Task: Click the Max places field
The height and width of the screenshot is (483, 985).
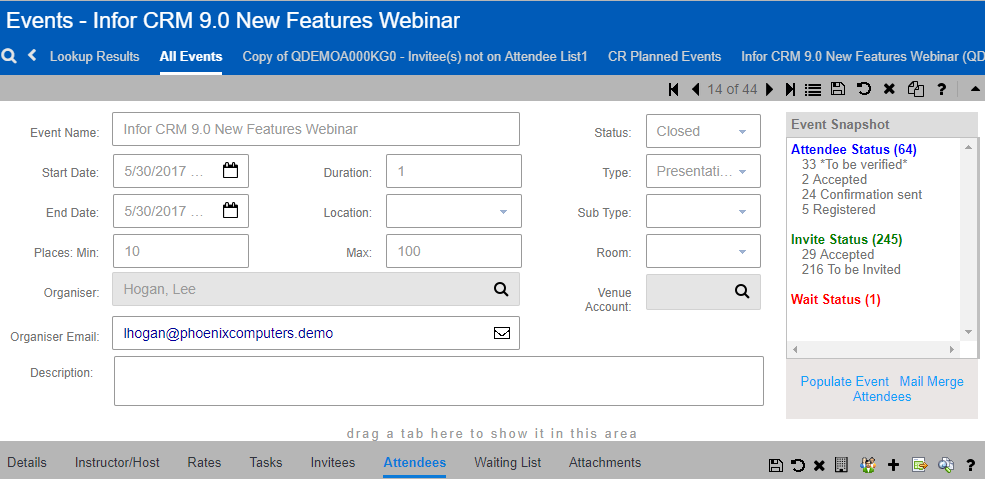Action: point(454,251)
